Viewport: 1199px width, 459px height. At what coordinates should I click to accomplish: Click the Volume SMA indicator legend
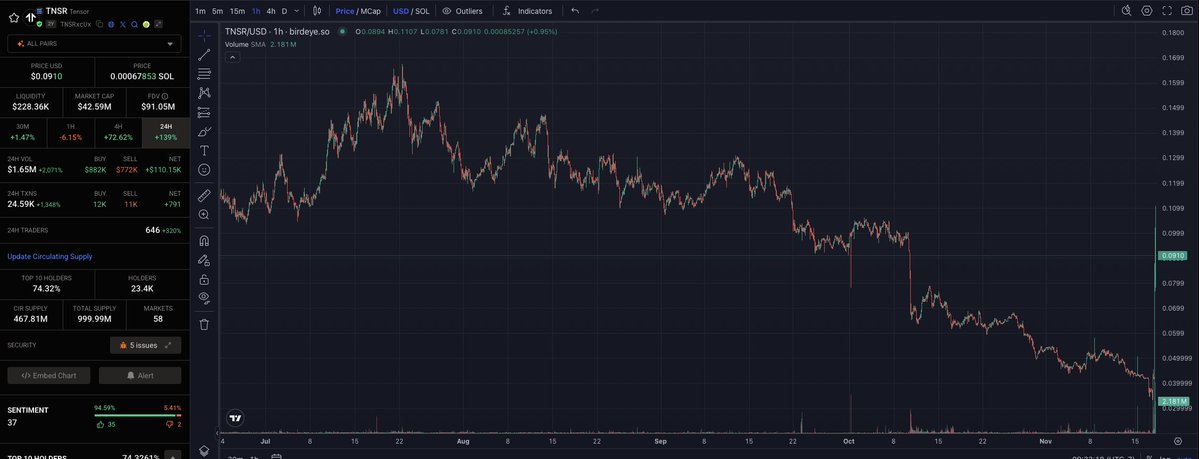pyautogui.click(x=261, y=44)
